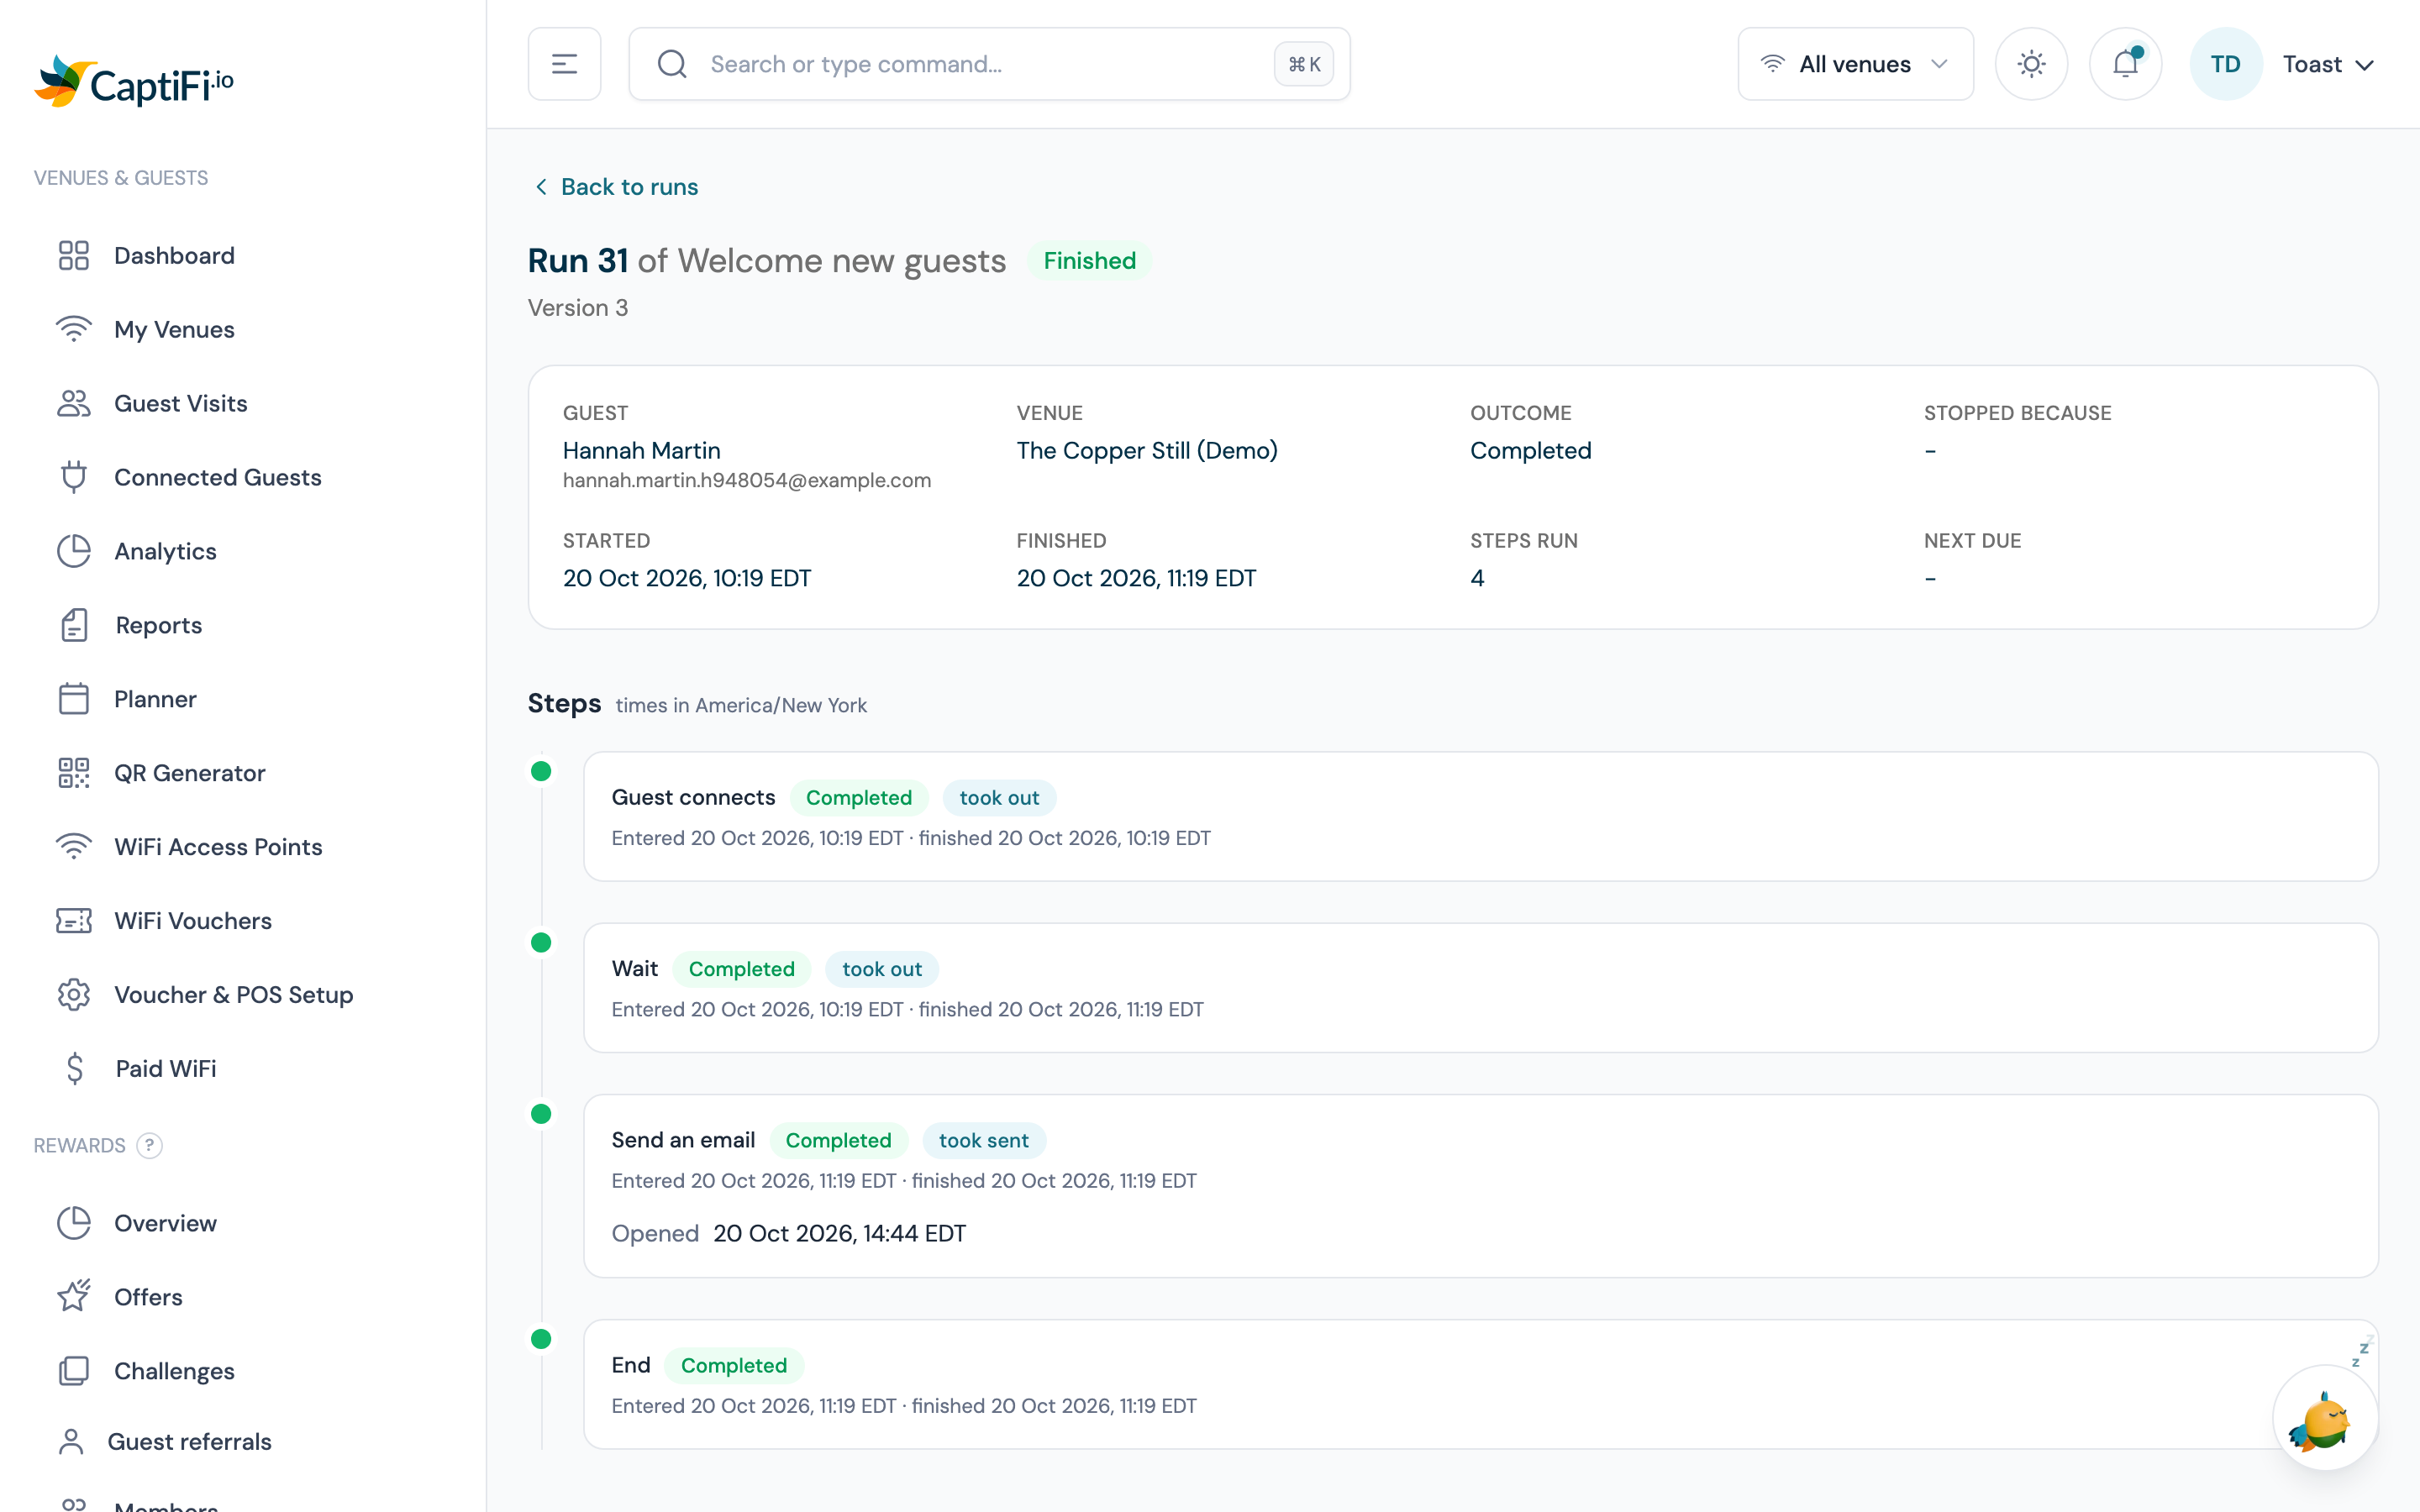Viewport: 2420px width, 1512px height.
Task: Click the Connected Guests plug icon
Action: coord(74,477)
